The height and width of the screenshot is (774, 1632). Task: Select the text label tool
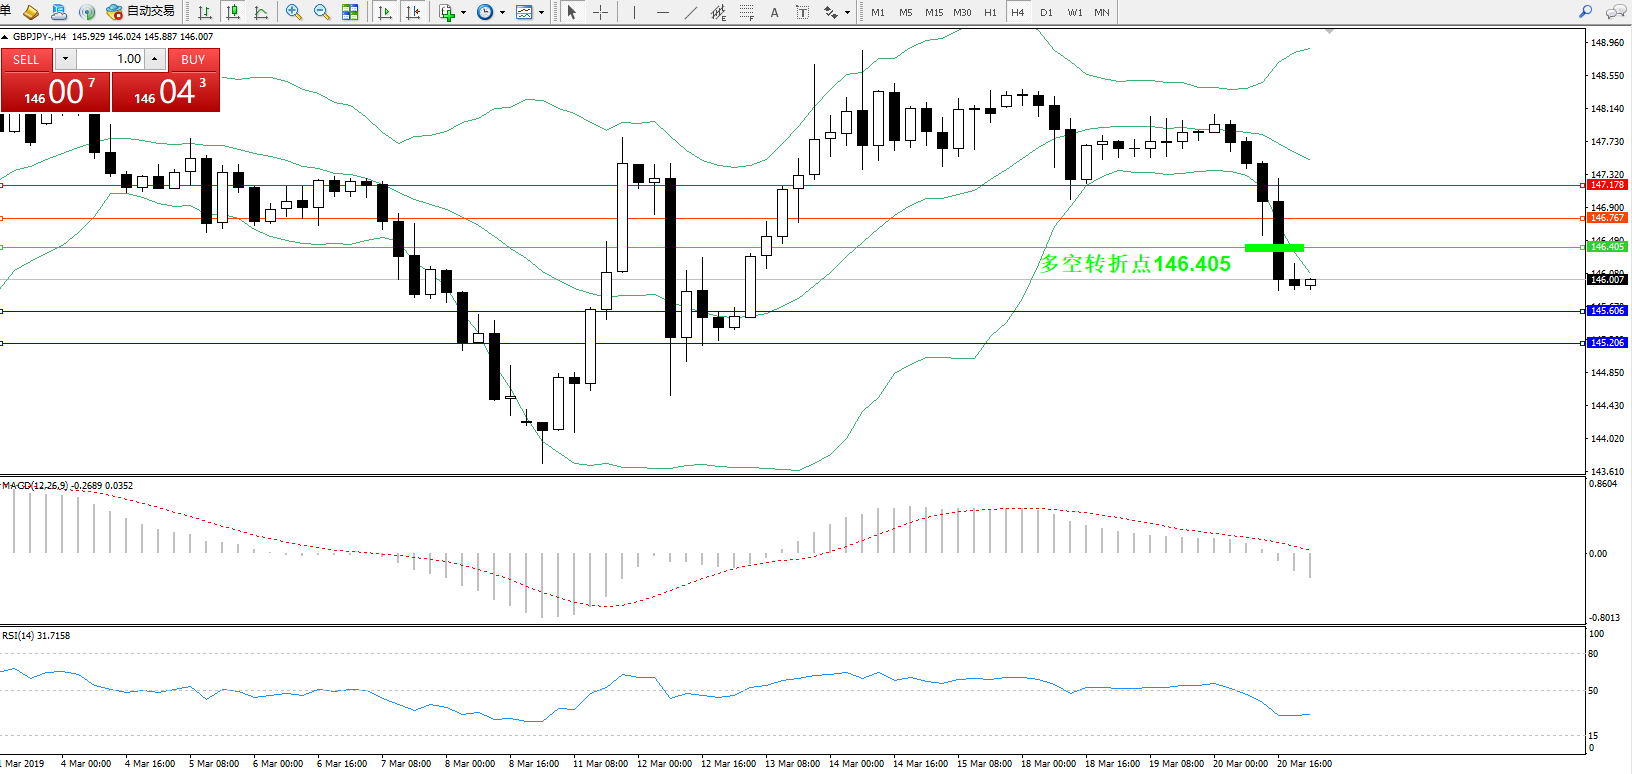pyautogui.click(x=774, y=12)
